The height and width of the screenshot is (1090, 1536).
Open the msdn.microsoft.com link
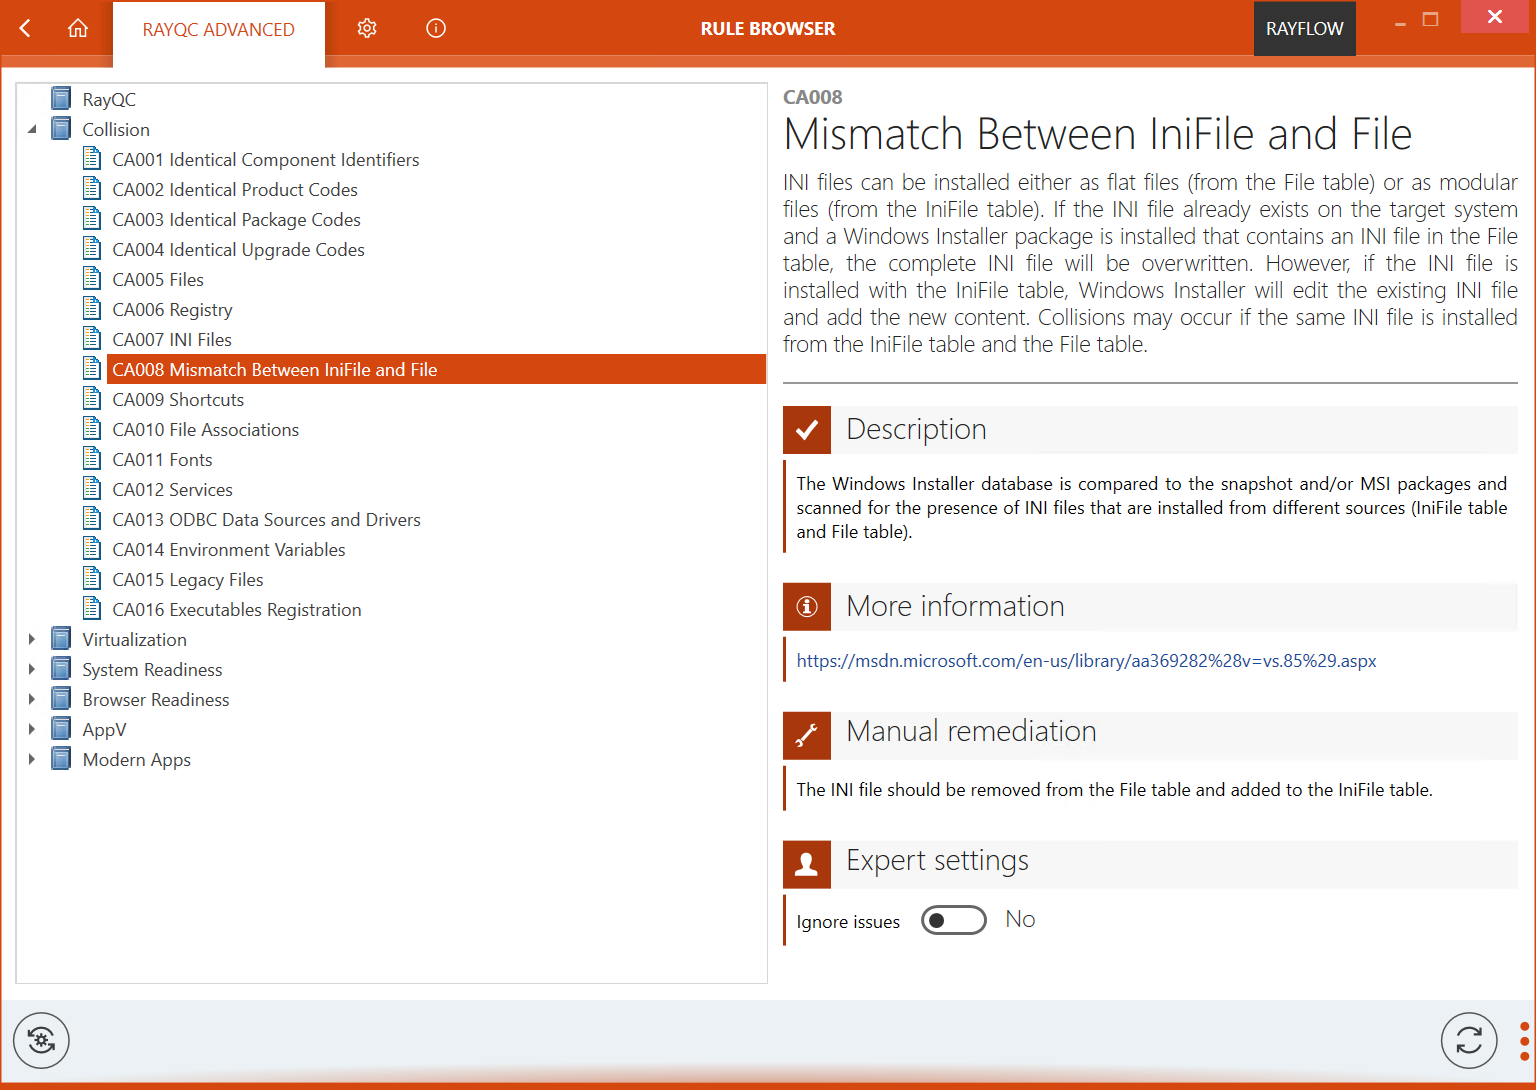(1086, 661)
